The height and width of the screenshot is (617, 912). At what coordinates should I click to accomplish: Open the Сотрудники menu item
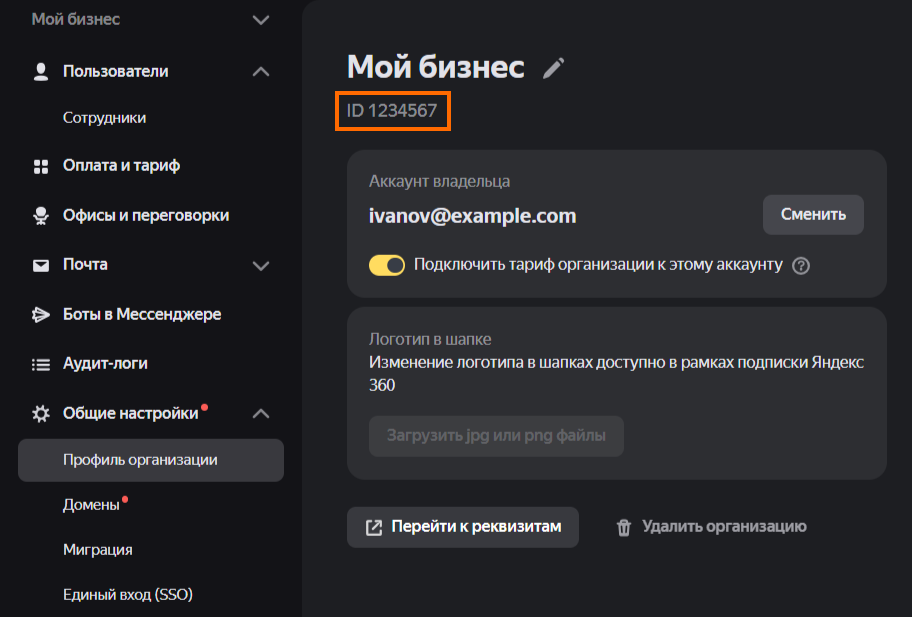pyautogui.click(x=105, y=118)
